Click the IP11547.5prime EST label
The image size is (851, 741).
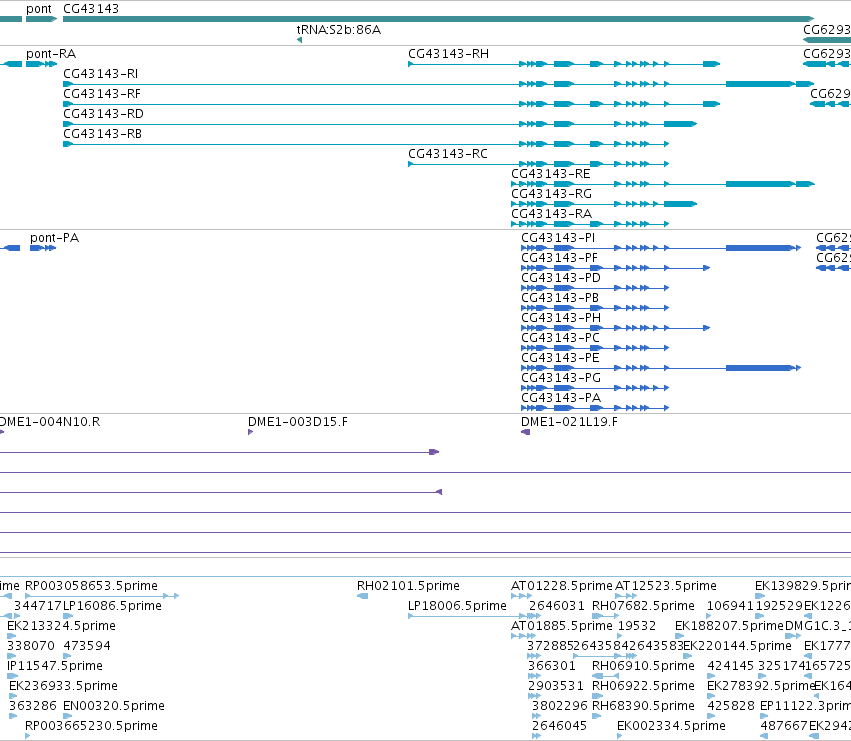[55, 666]
